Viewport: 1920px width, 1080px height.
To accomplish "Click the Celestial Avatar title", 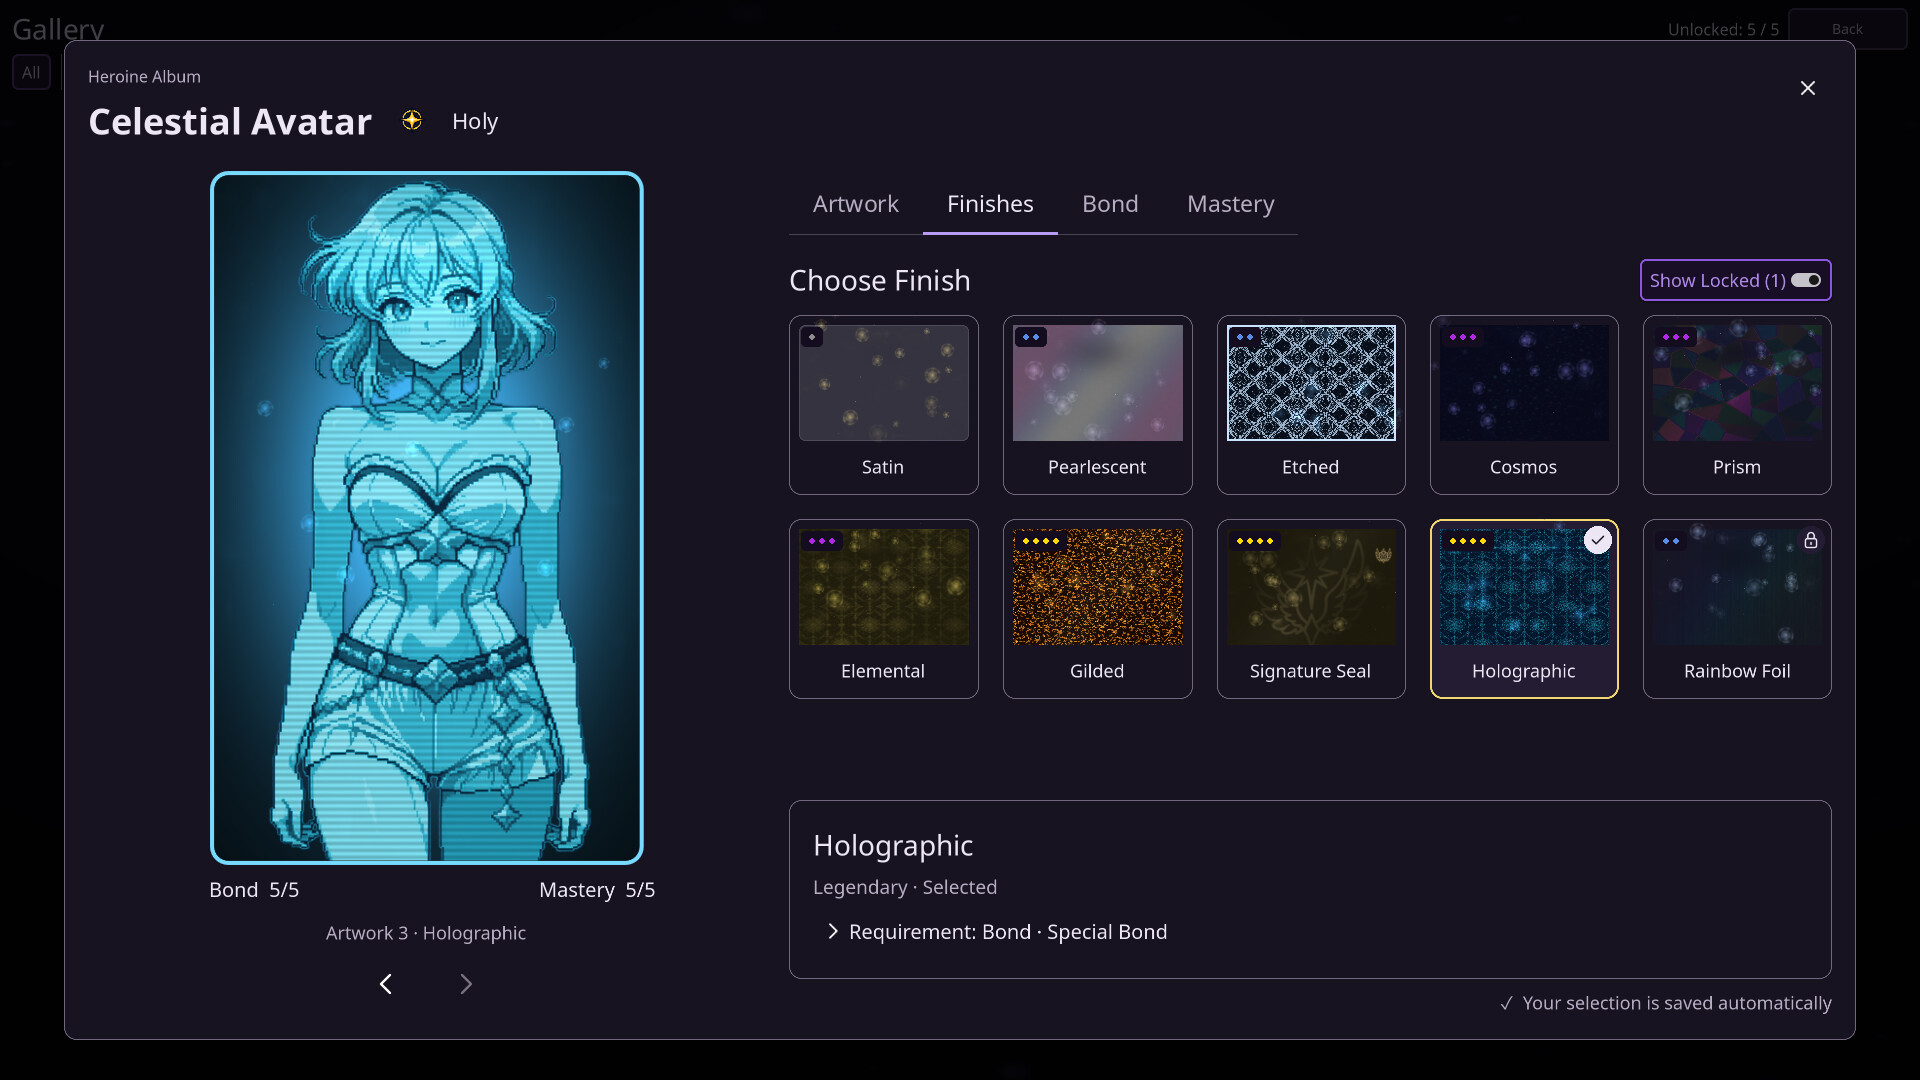I will pyautogui.click(x=230, y=121).
